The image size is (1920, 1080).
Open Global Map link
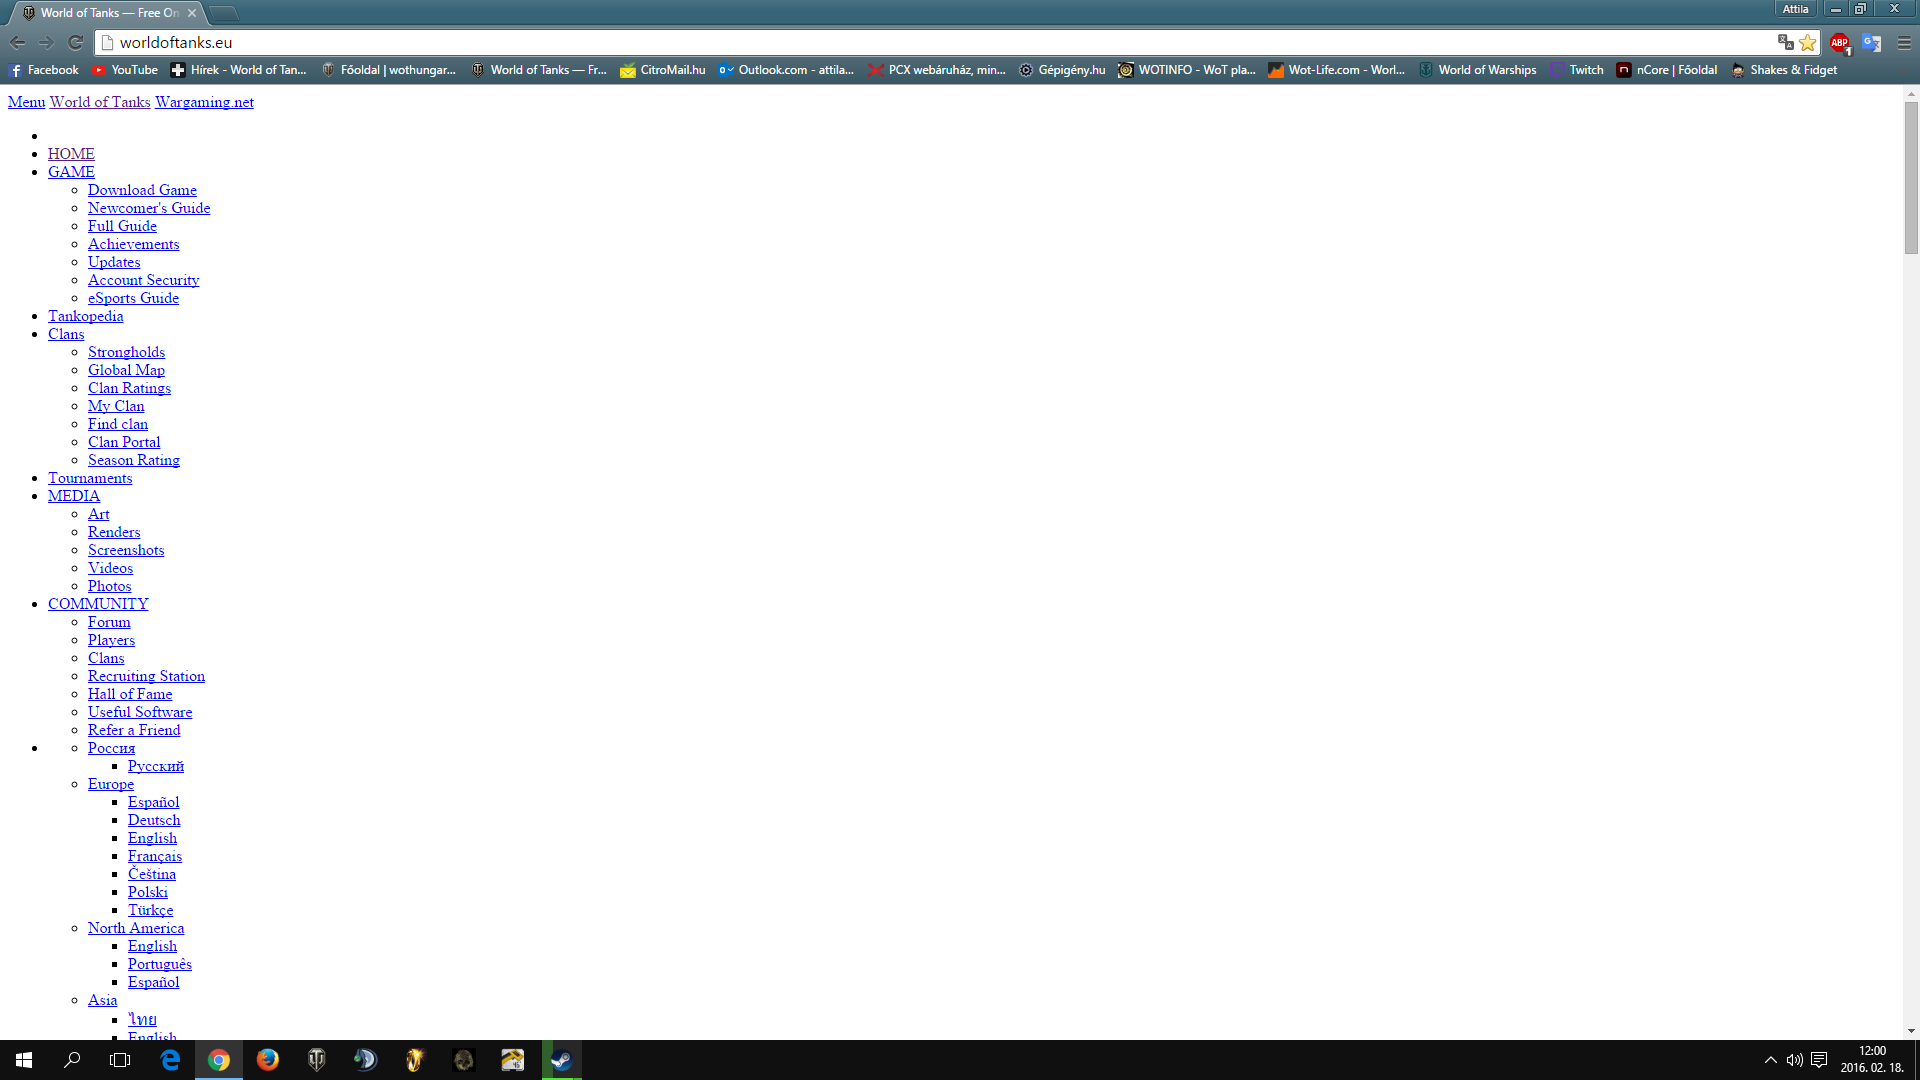(x=126, y=370)
